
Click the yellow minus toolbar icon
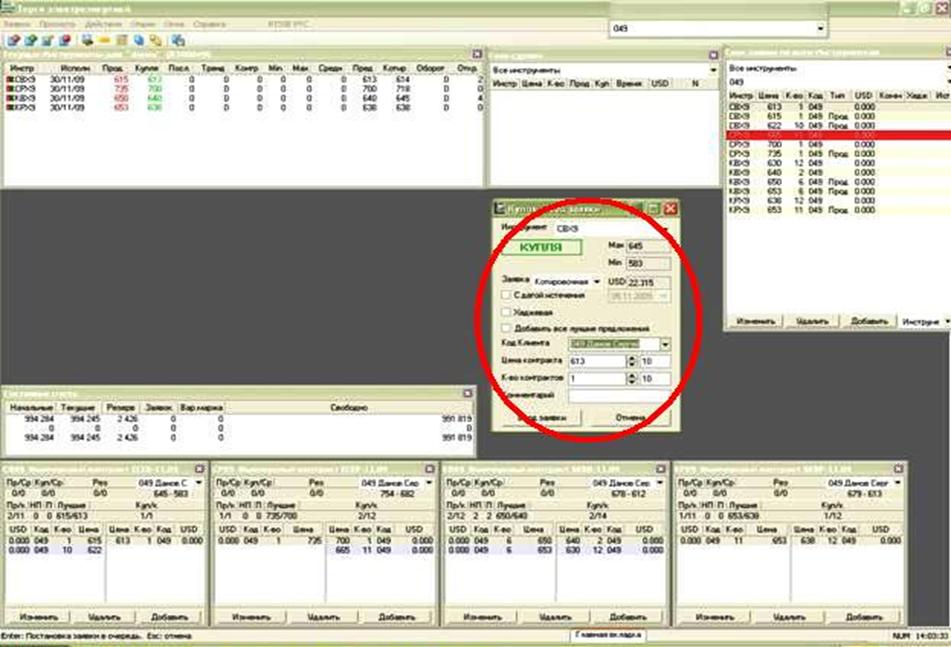click(x=104, y=39)
